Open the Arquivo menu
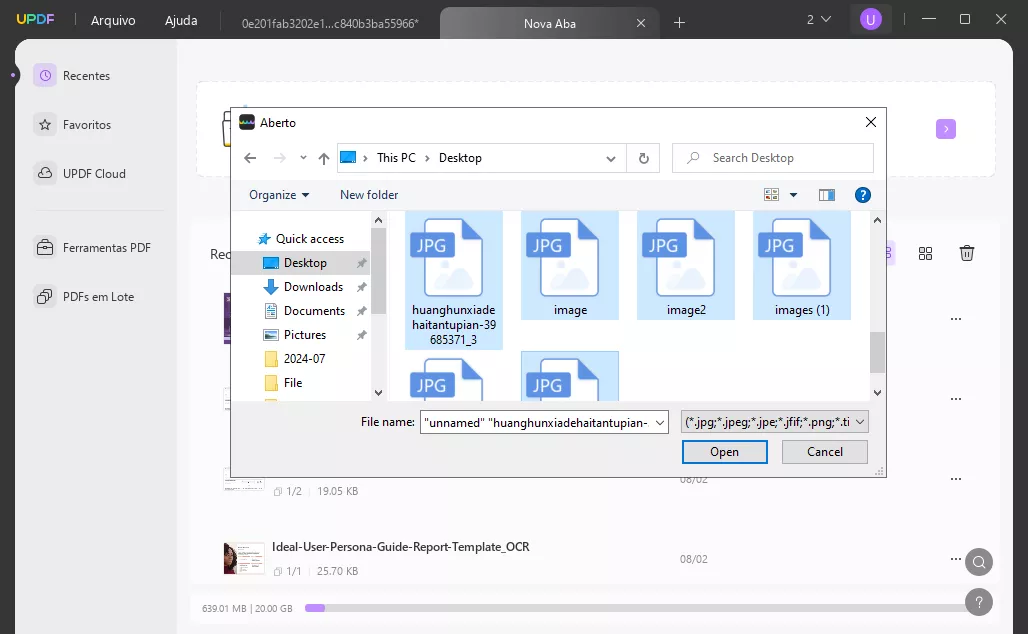Viewport: 1028px width, 634px height. [113, 20]
